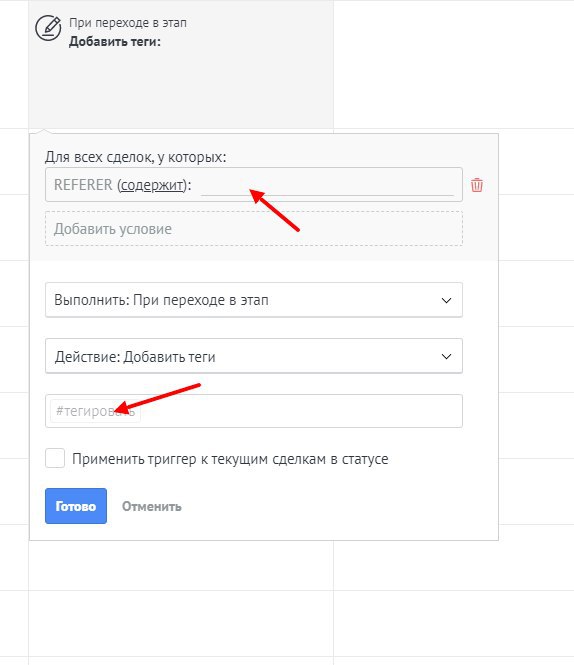Change the 'содержит' condition operator
The height and width of the screenshot is (665, 574).
click(152, 185)
